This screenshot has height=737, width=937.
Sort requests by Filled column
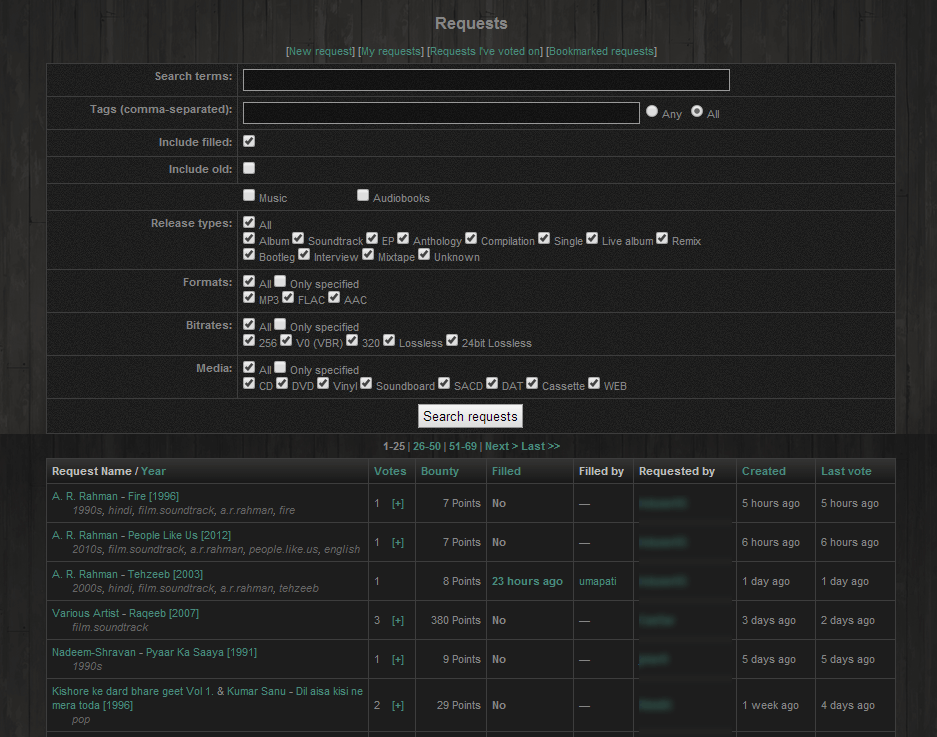(x=506, y=471)
